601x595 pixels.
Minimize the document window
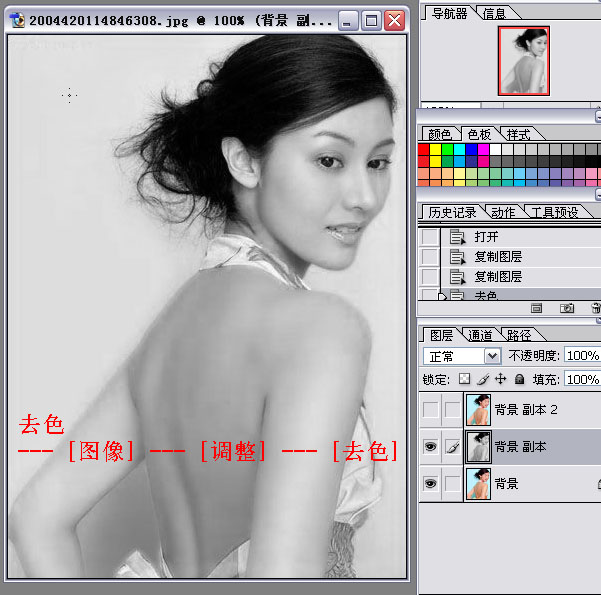[x=348, y=20]
